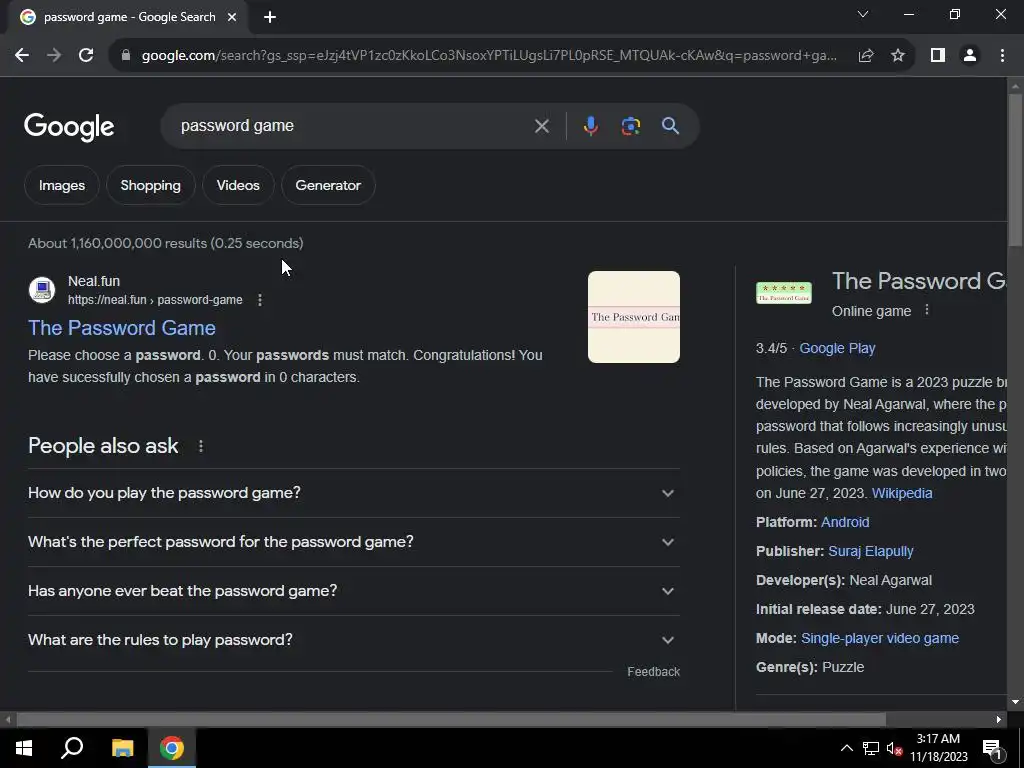The height and width of the screenshot is (768, 1024).
Task: View site information lock icon
Action: pyautogui.click(x=126, y=56)
